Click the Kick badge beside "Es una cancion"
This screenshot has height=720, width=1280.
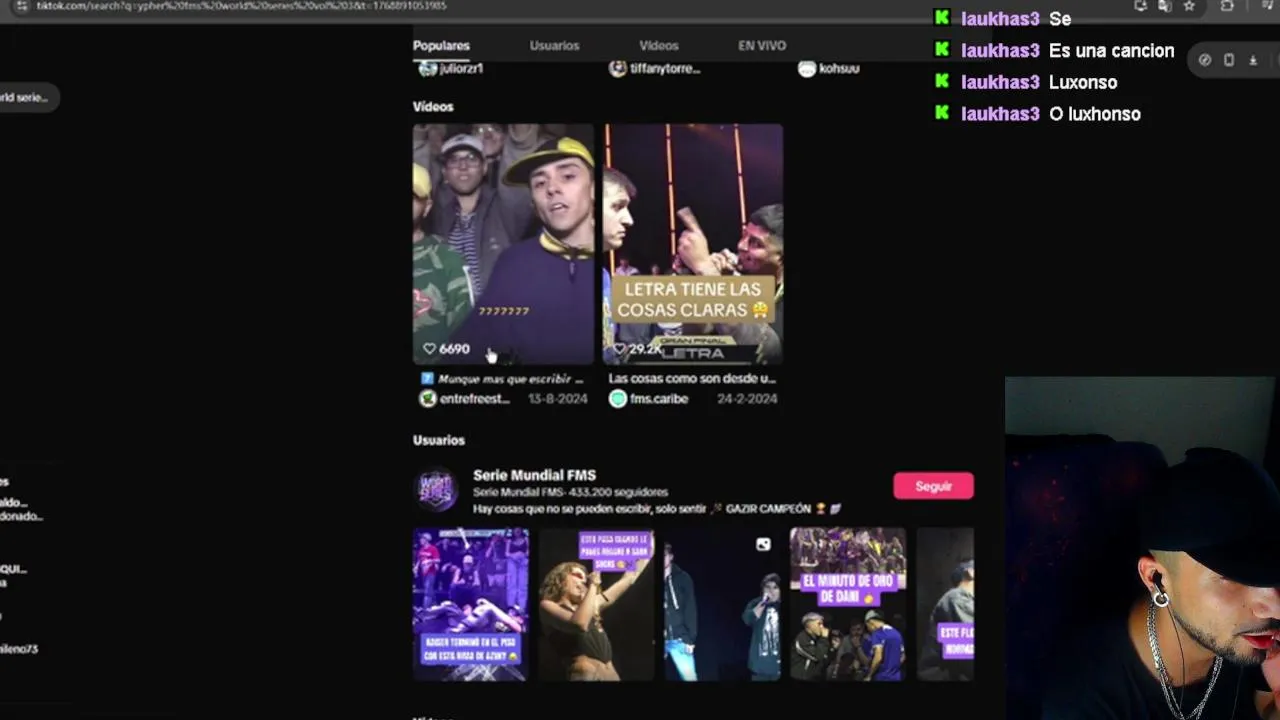[941, 49]
